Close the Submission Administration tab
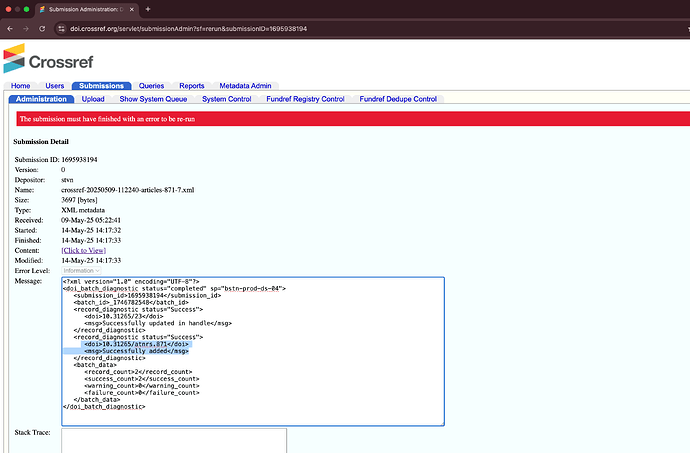The width and height of the screenshot is (690, 453). [132, 9]
